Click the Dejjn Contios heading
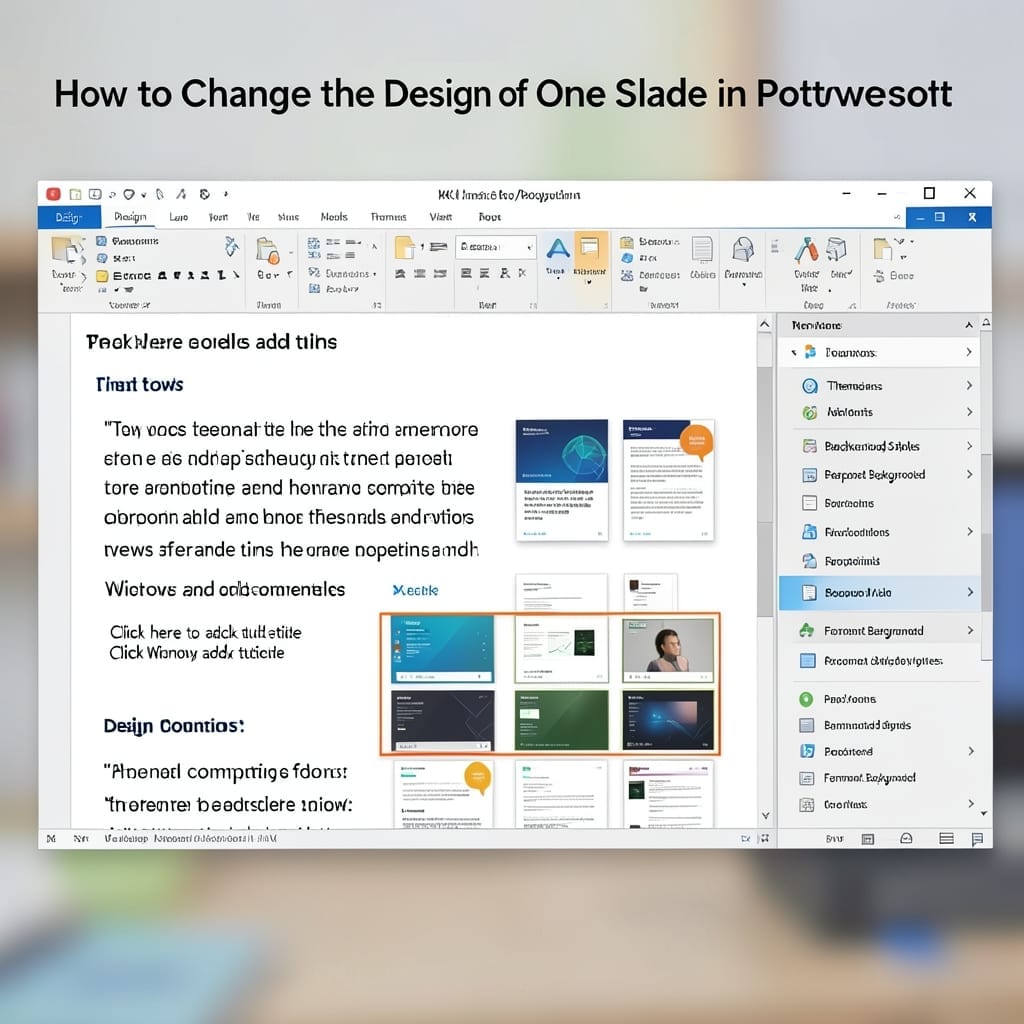 (x=174, y=726)
